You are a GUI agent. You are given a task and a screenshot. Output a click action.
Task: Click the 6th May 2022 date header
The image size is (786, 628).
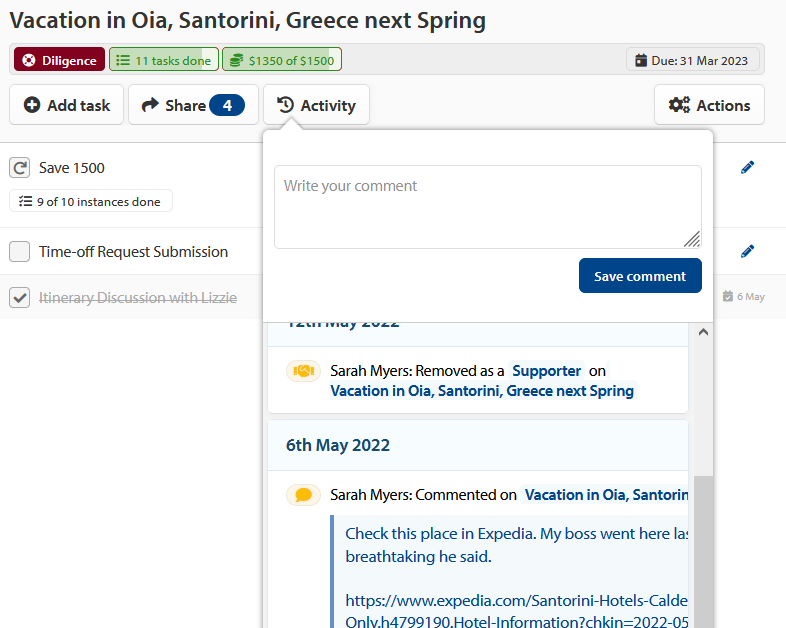[338, 445]
